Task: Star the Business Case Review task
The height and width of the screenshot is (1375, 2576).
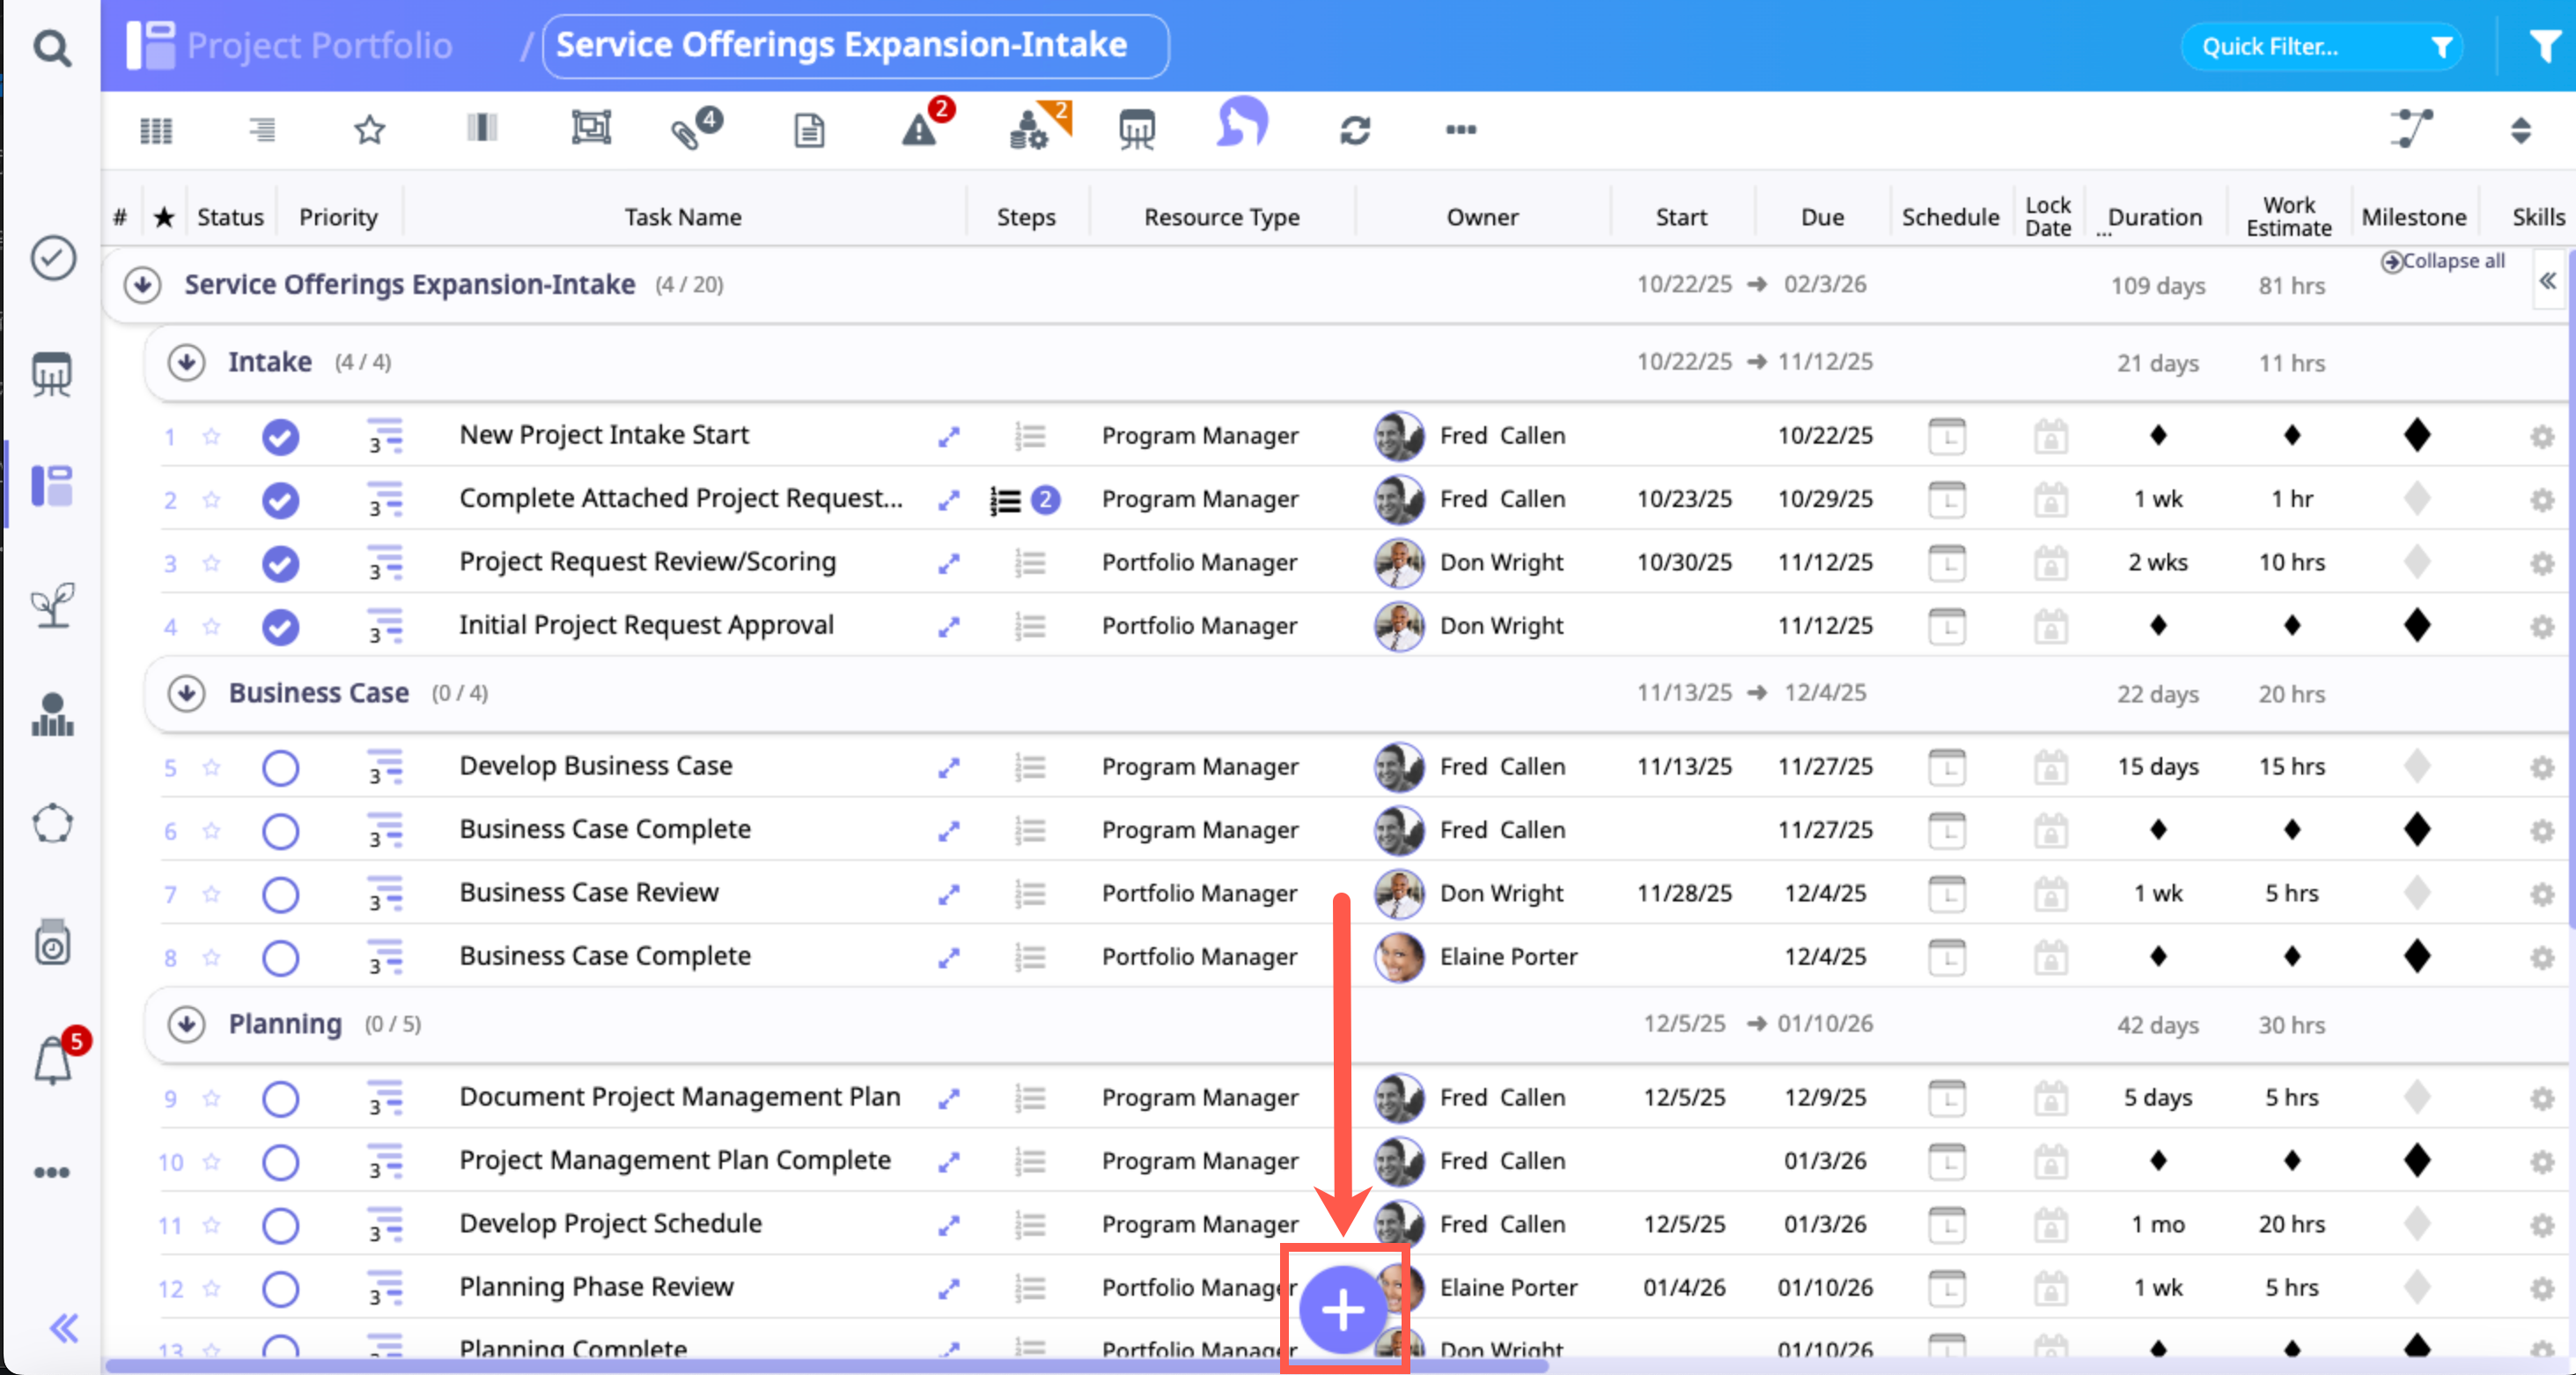Action: click(x=211, y=894)
